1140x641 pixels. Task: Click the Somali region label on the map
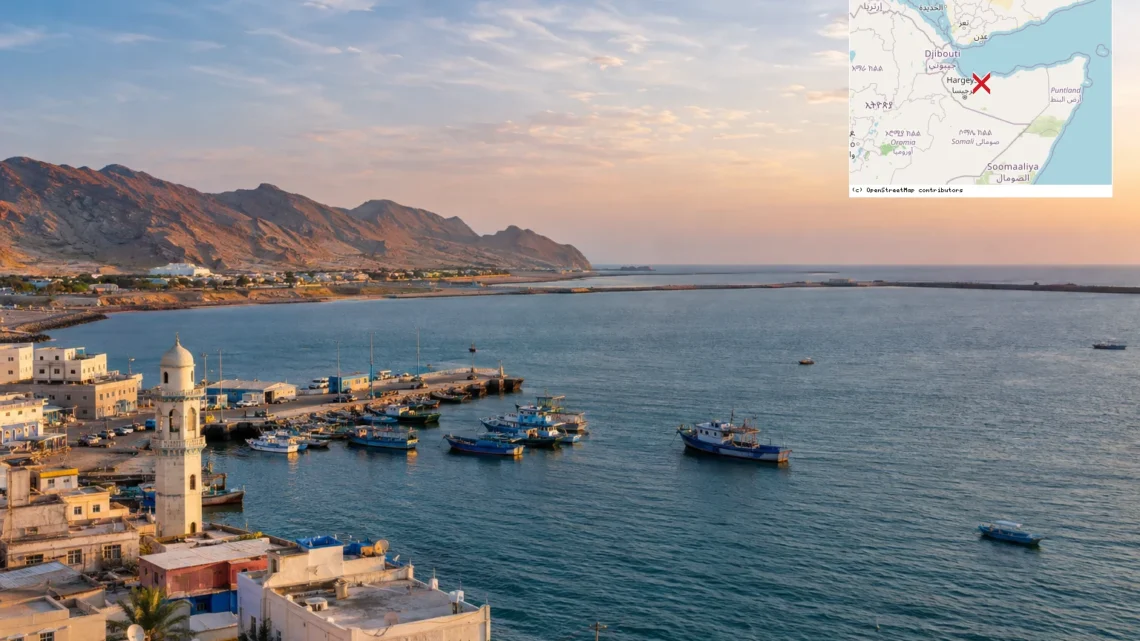[962, 142]
